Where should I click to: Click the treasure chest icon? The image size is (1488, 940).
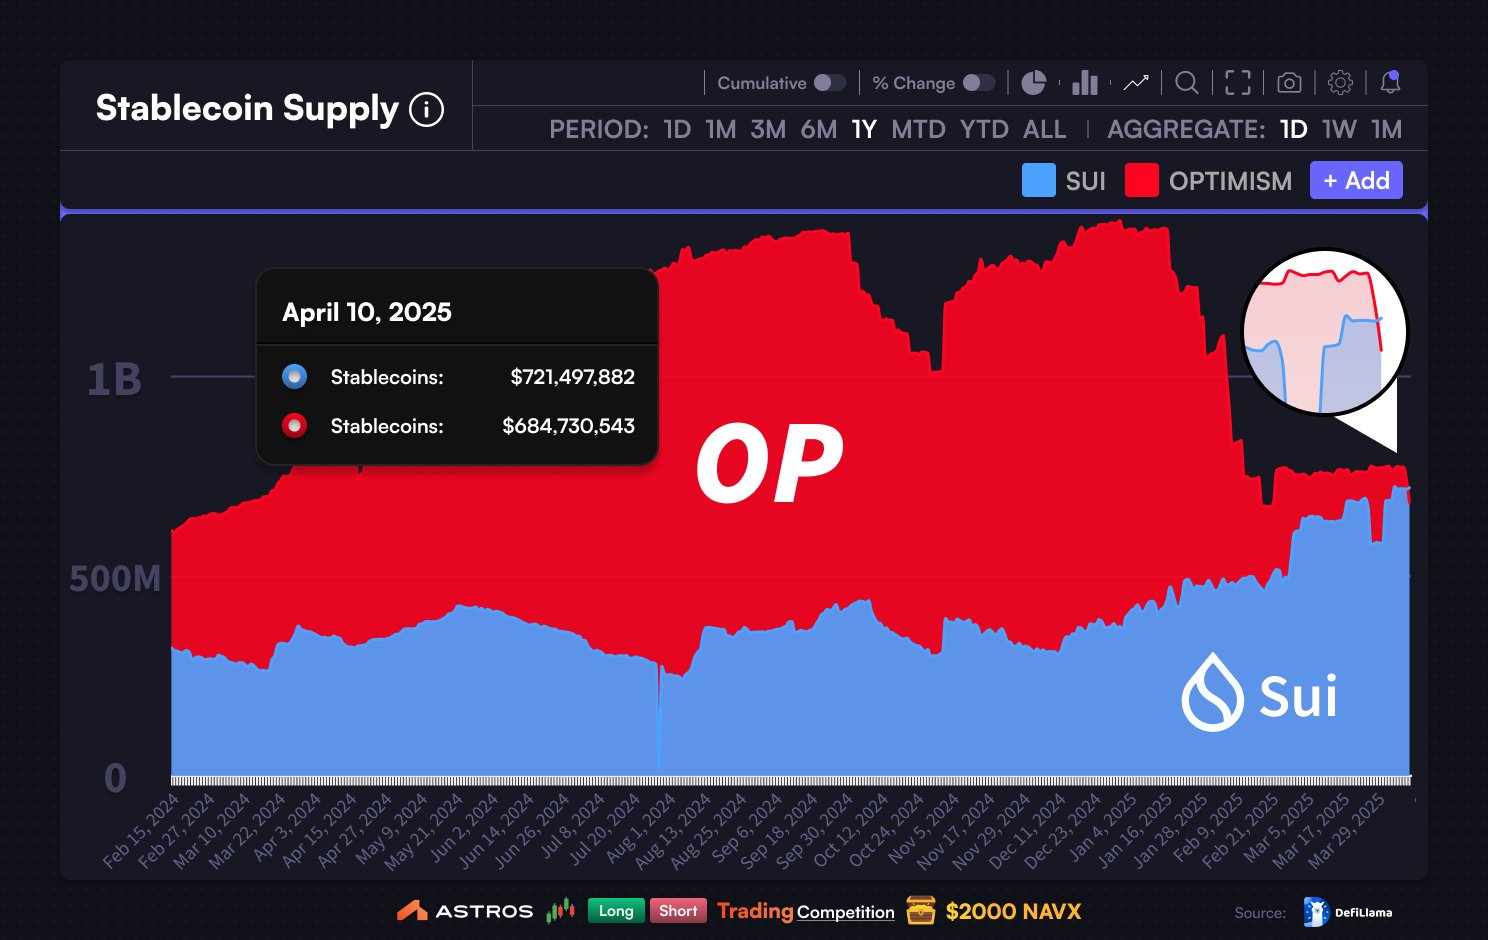pos(920,910)
